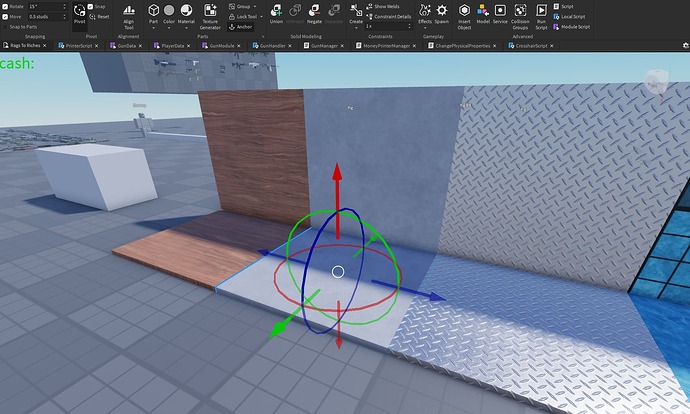
Task: Toggle the Rotate snapping checkbox
Action: pos(5,7)
